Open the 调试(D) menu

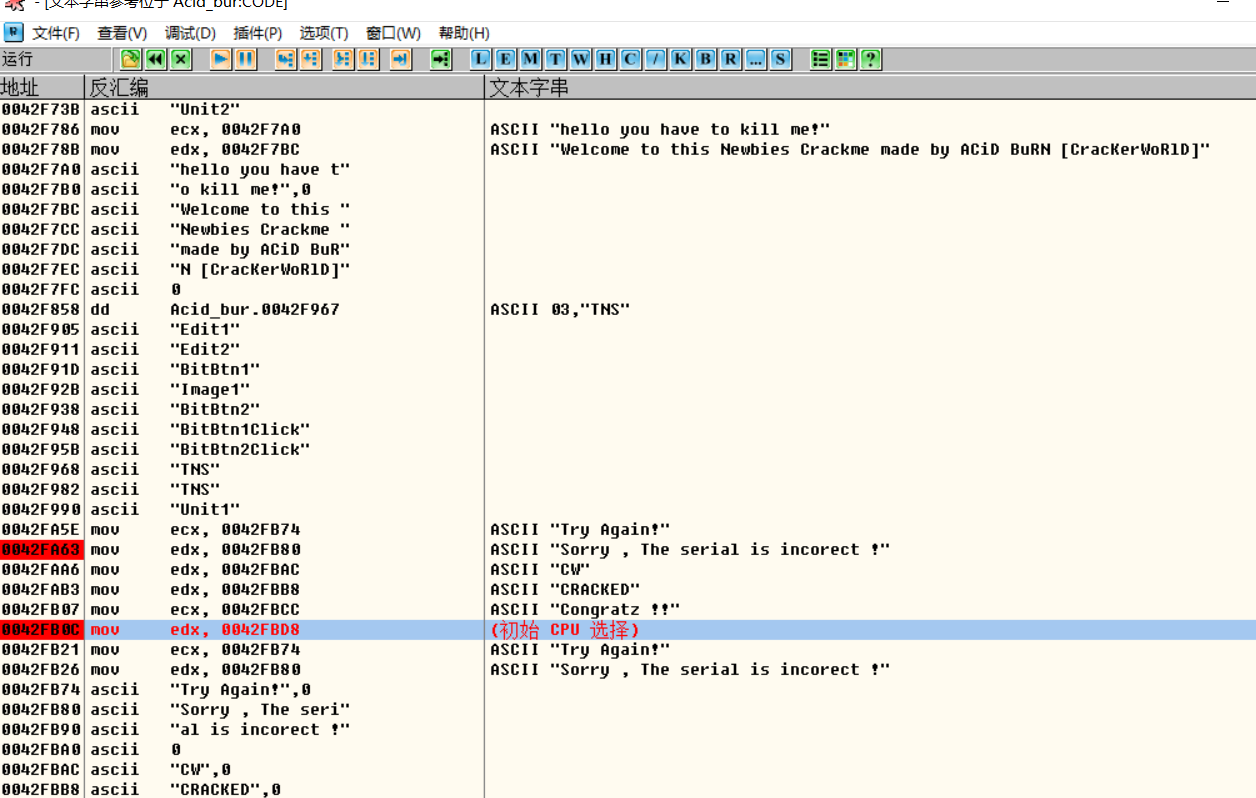190,33
